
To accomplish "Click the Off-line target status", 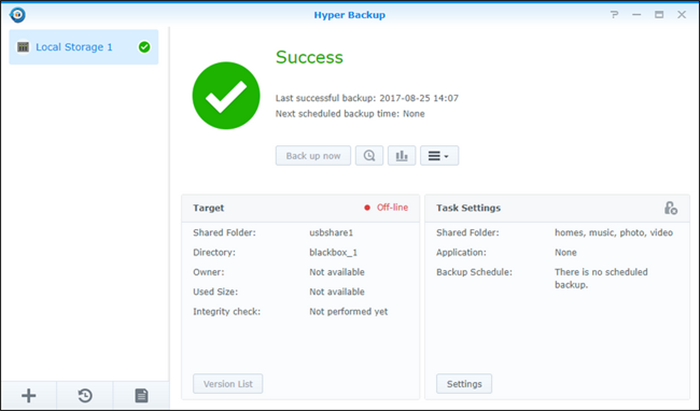I will pyautogui.click(x=386, y=208).
